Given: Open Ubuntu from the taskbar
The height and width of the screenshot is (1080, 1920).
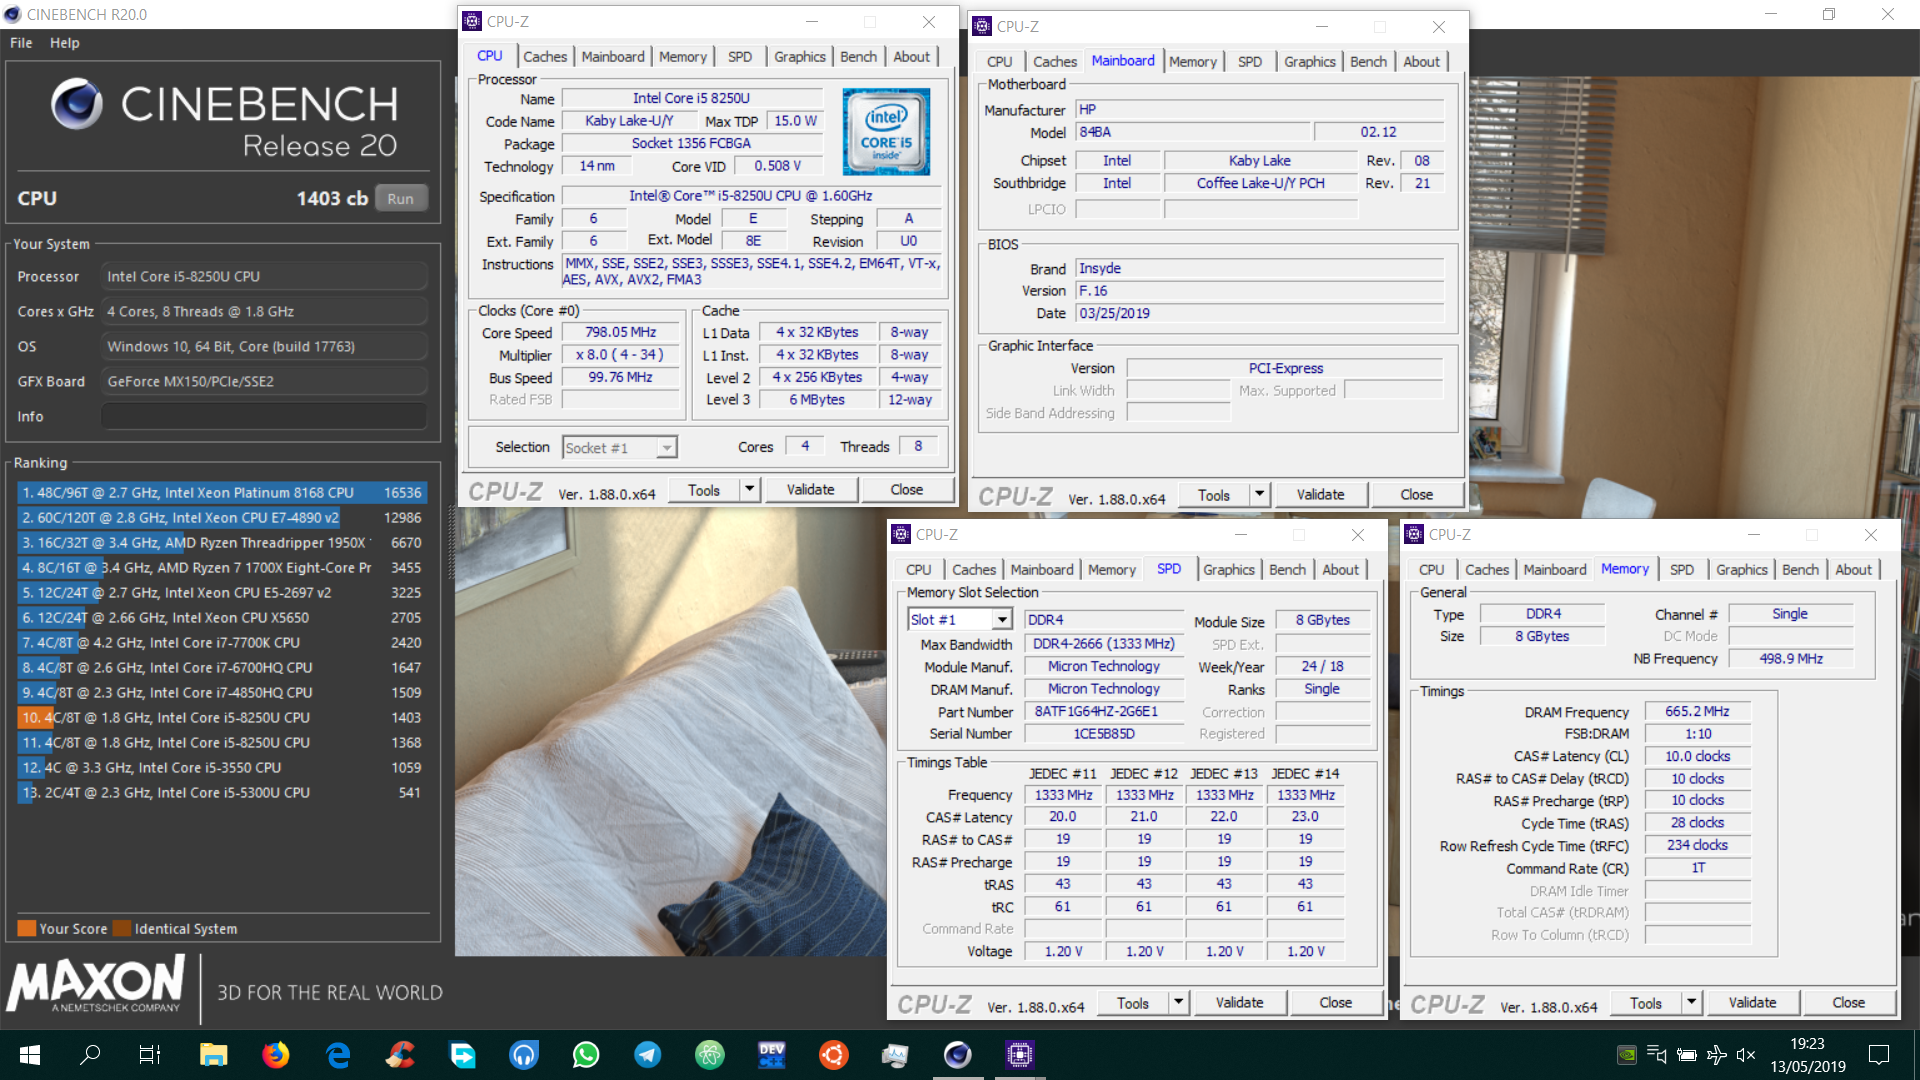Looking at the screenshot, I should 834,1055.
